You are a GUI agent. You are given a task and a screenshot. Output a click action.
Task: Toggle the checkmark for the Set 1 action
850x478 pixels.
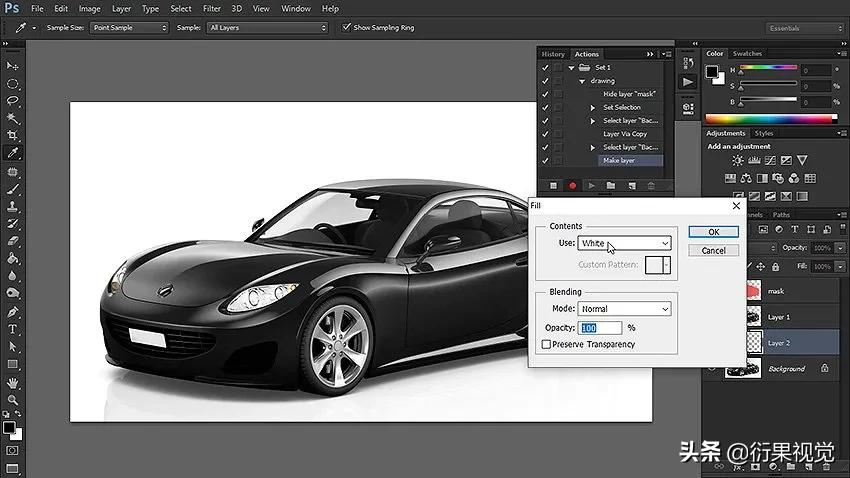545,68
